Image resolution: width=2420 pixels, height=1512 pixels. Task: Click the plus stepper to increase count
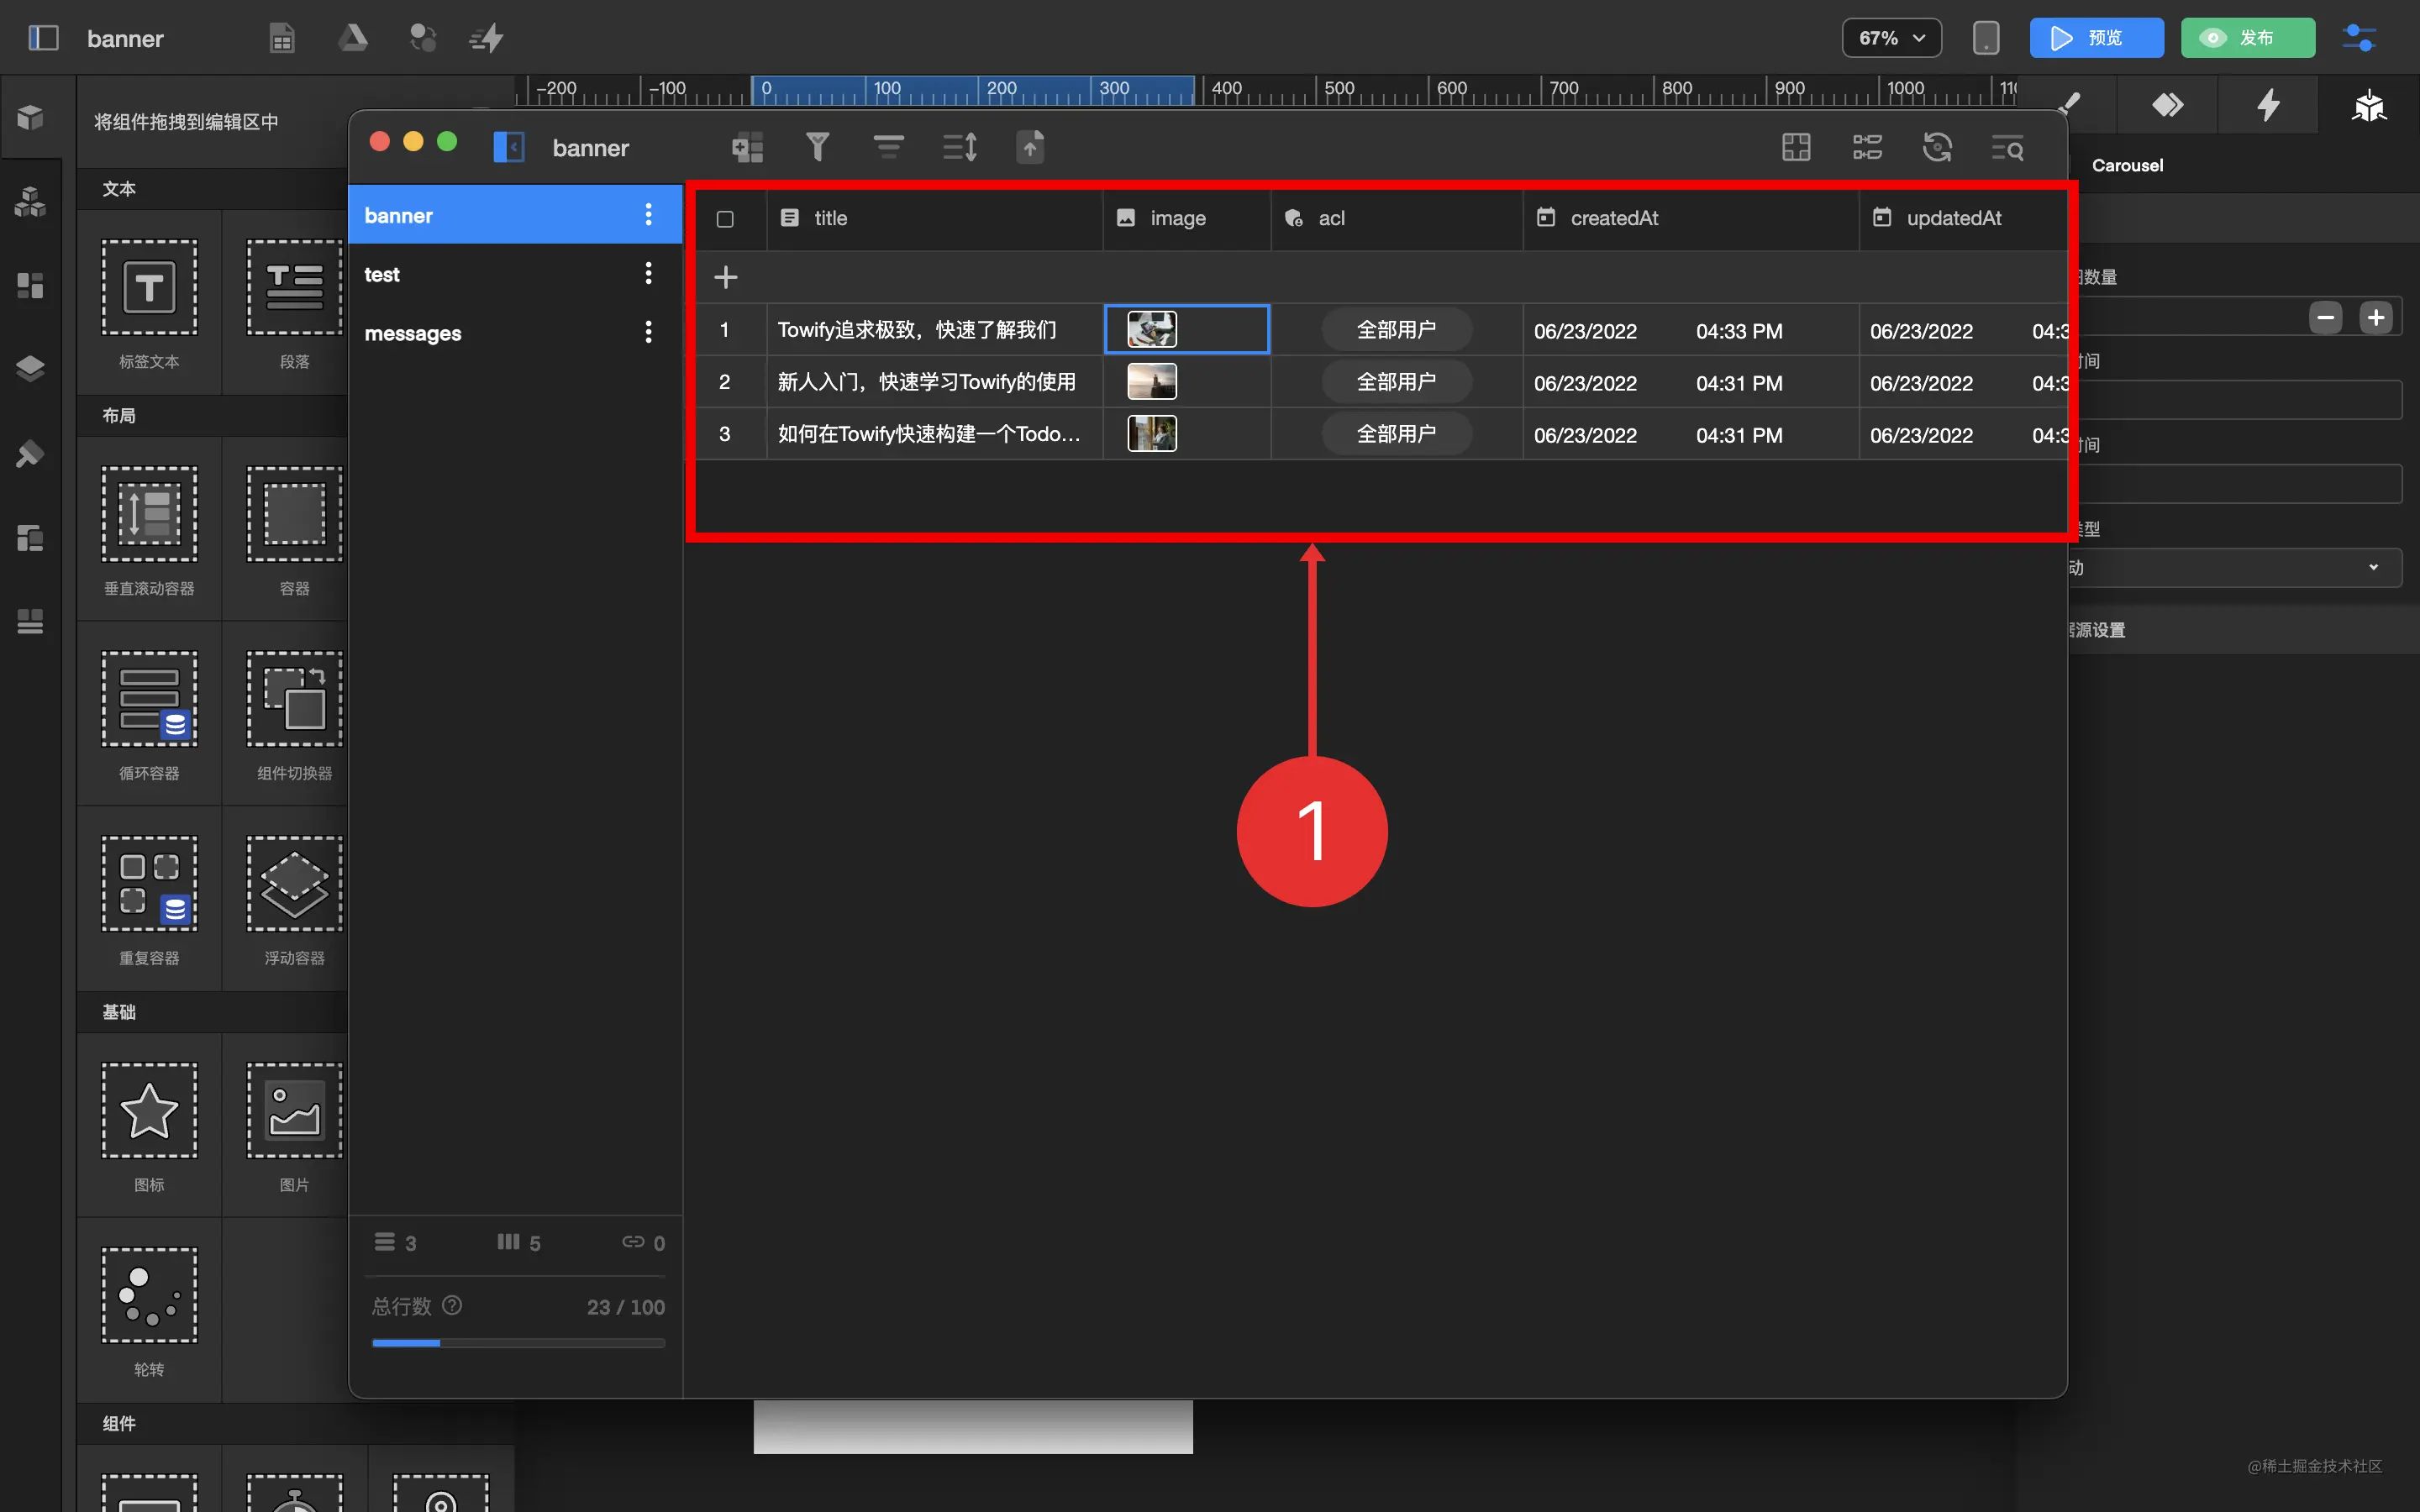click(2375, 318)
